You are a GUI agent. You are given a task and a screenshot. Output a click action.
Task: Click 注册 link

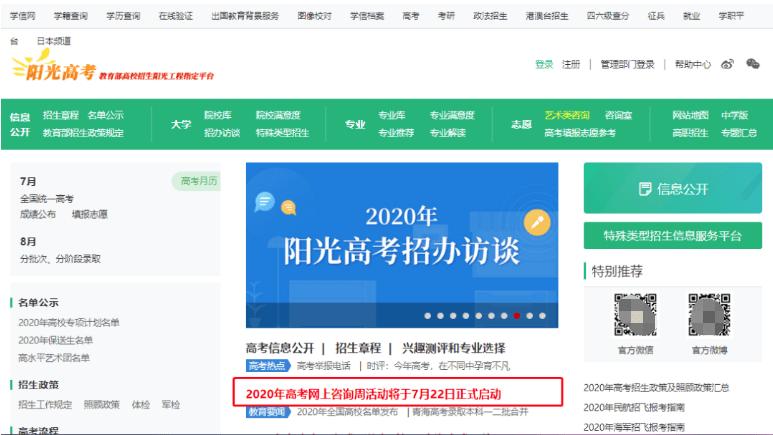click(x=571, y=64)
